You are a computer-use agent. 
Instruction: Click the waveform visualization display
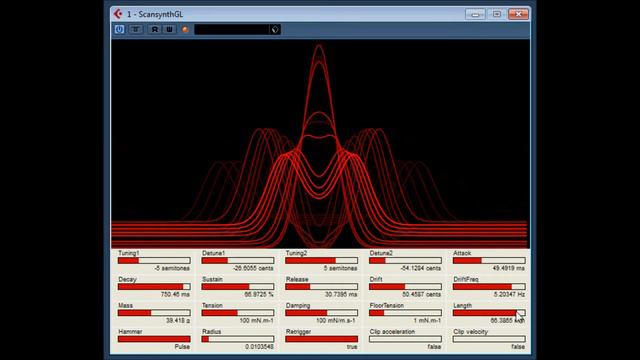click(320, 144)
